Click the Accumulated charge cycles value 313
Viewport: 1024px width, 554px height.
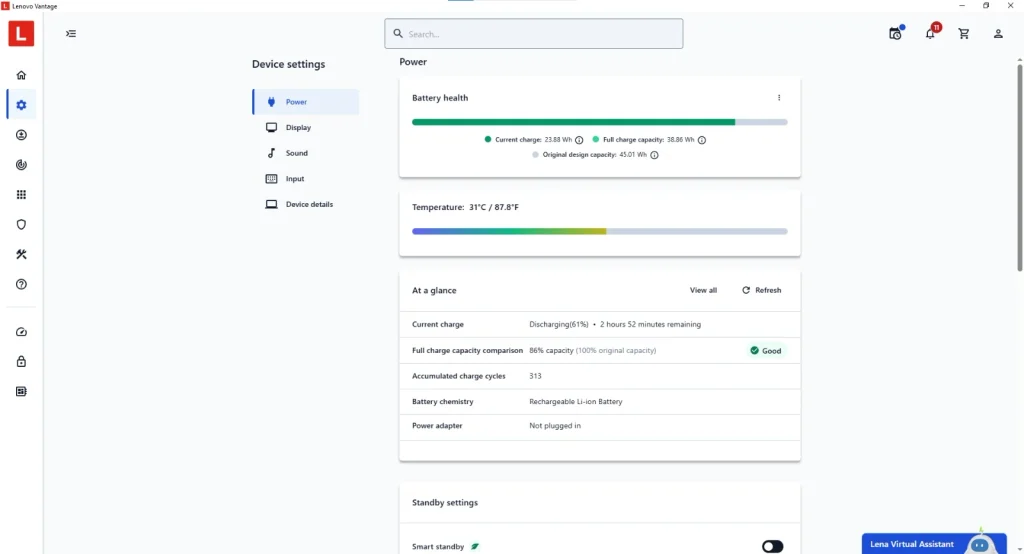tap(535, 376)
